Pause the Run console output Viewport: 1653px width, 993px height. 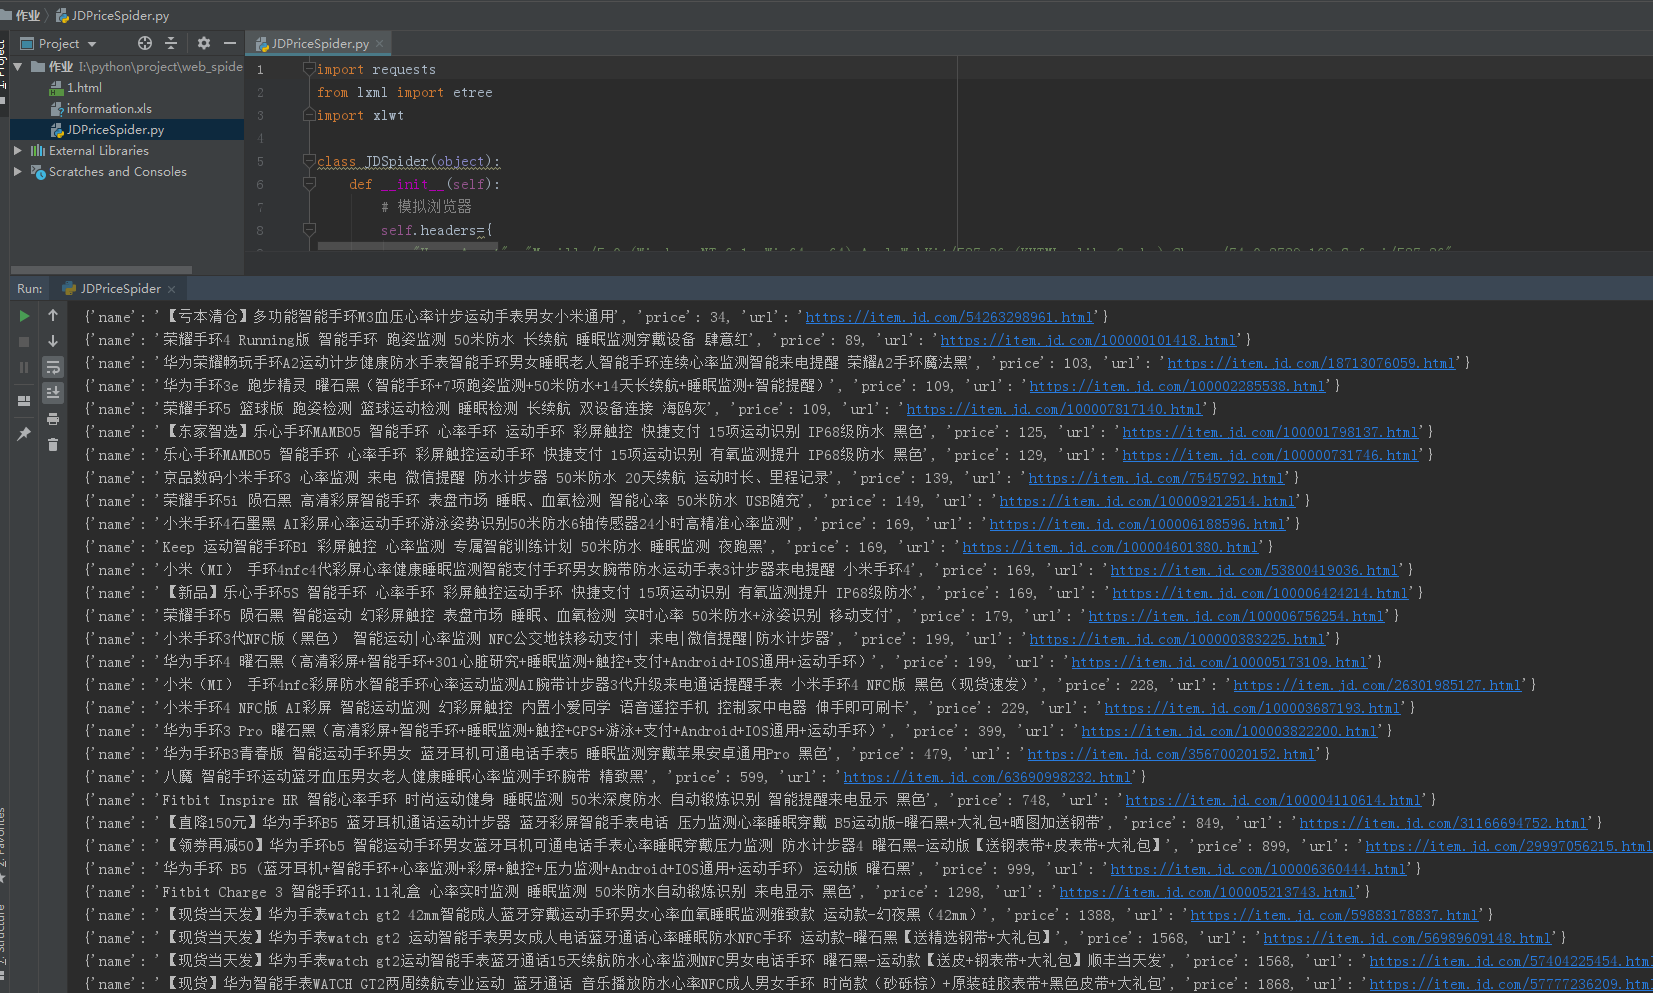coord(24,367)
